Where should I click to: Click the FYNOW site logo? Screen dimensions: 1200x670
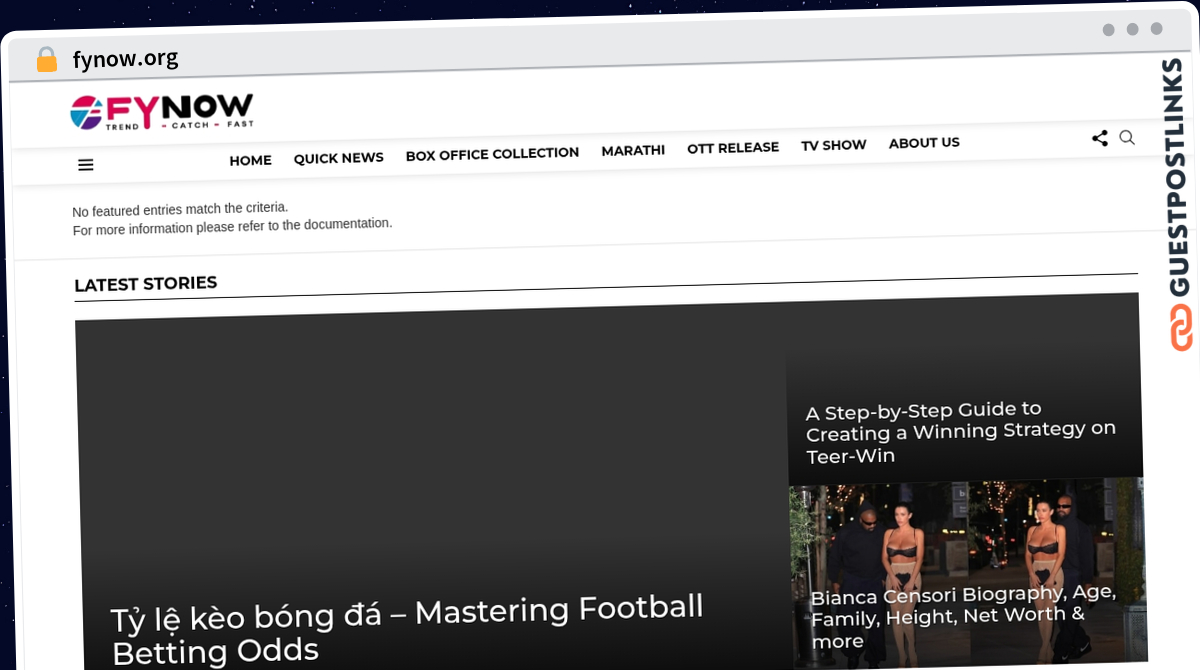[x=162, y=112]
